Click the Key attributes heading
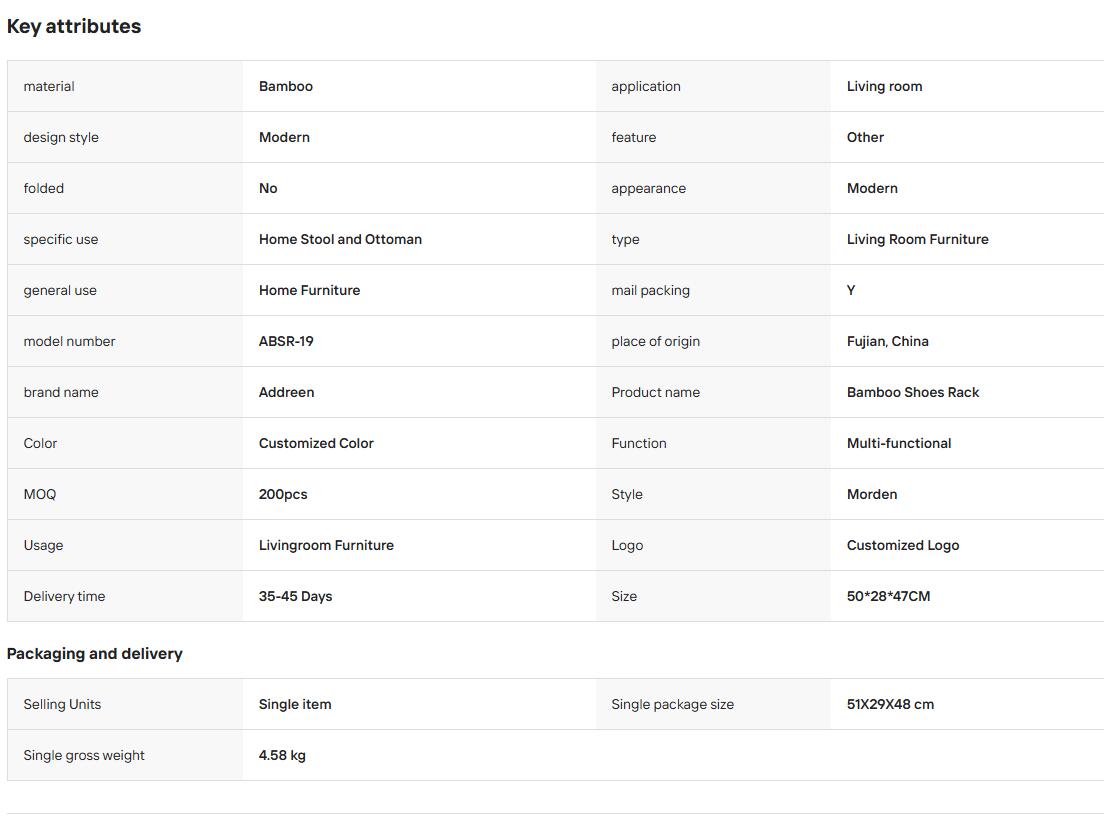This screenshot has width=1104, height=823. pos(74,26)
